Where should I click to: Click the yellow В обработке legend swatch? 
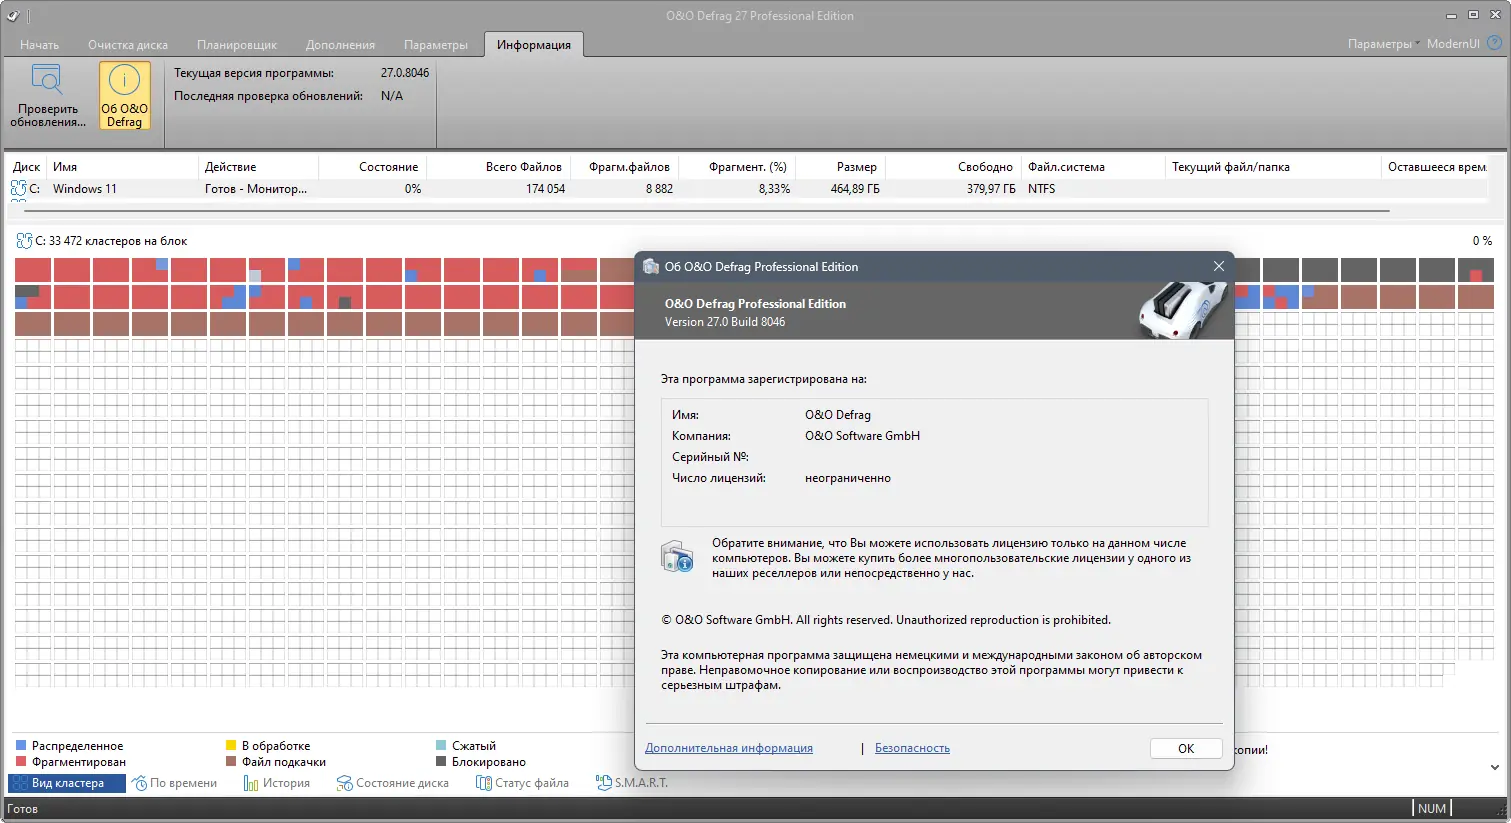point(231,746)
